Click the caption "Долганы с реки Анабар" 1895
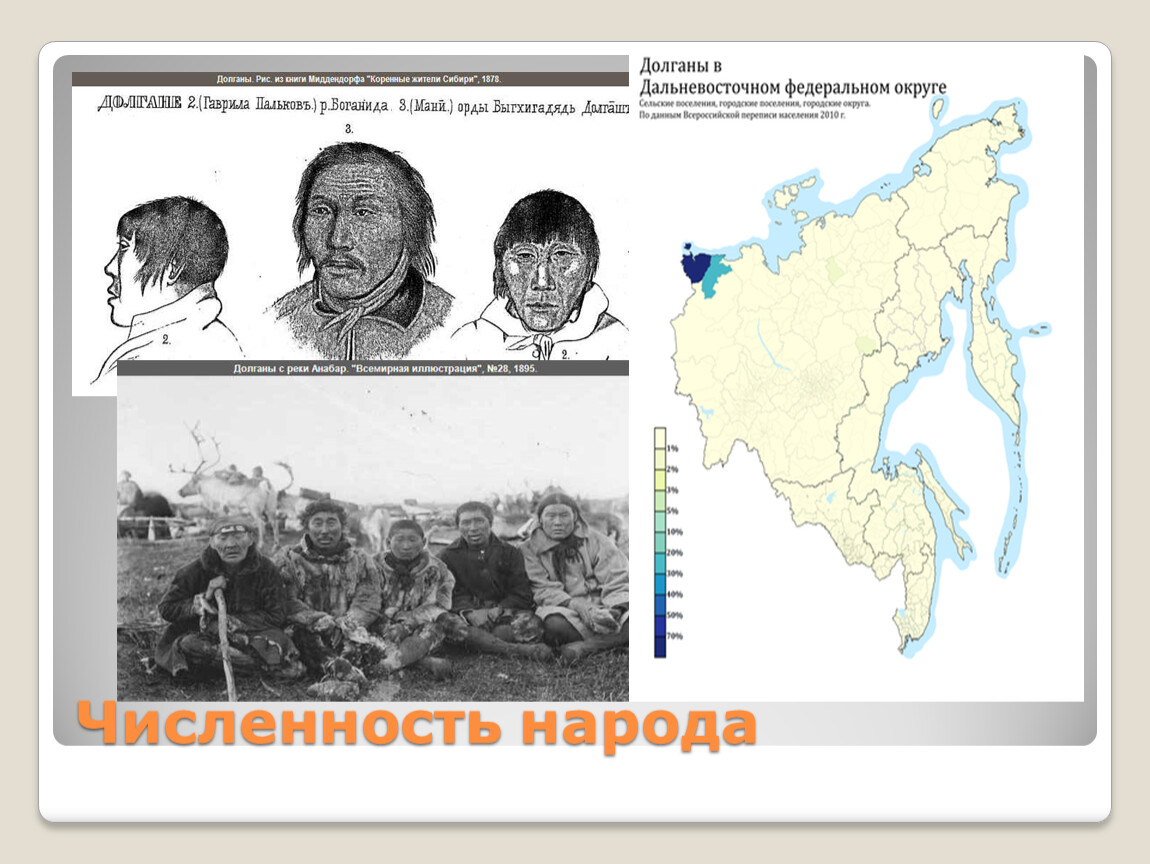Viewport: 1150px width, 864px height. (x=373, y=368)
